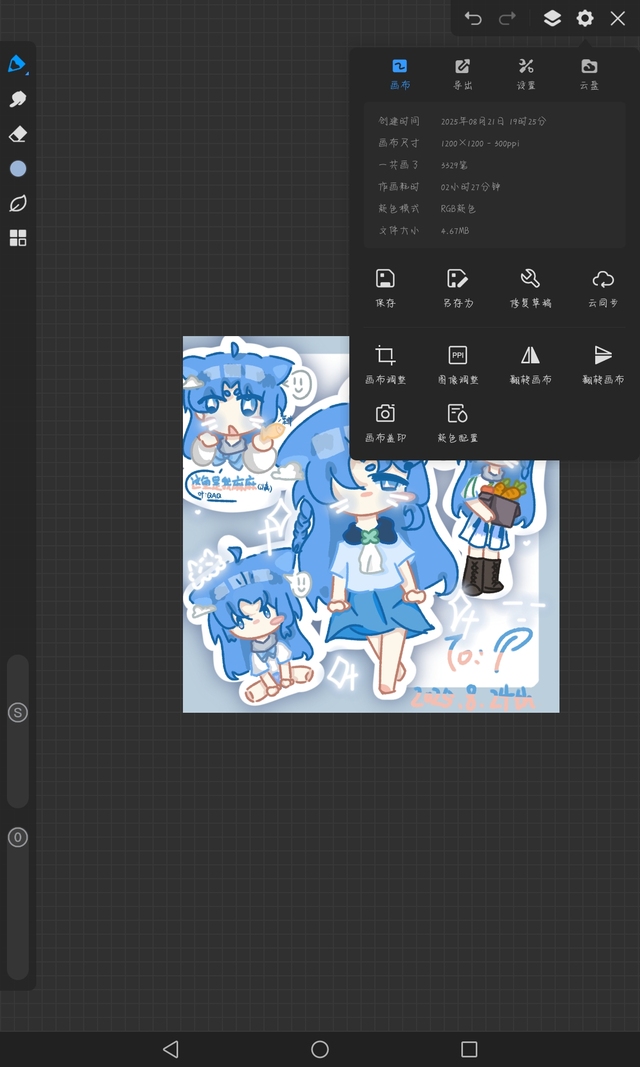Screen dimensions: 640x1067
Task: Click 另存为 to save as
Action: pos(457,286)
